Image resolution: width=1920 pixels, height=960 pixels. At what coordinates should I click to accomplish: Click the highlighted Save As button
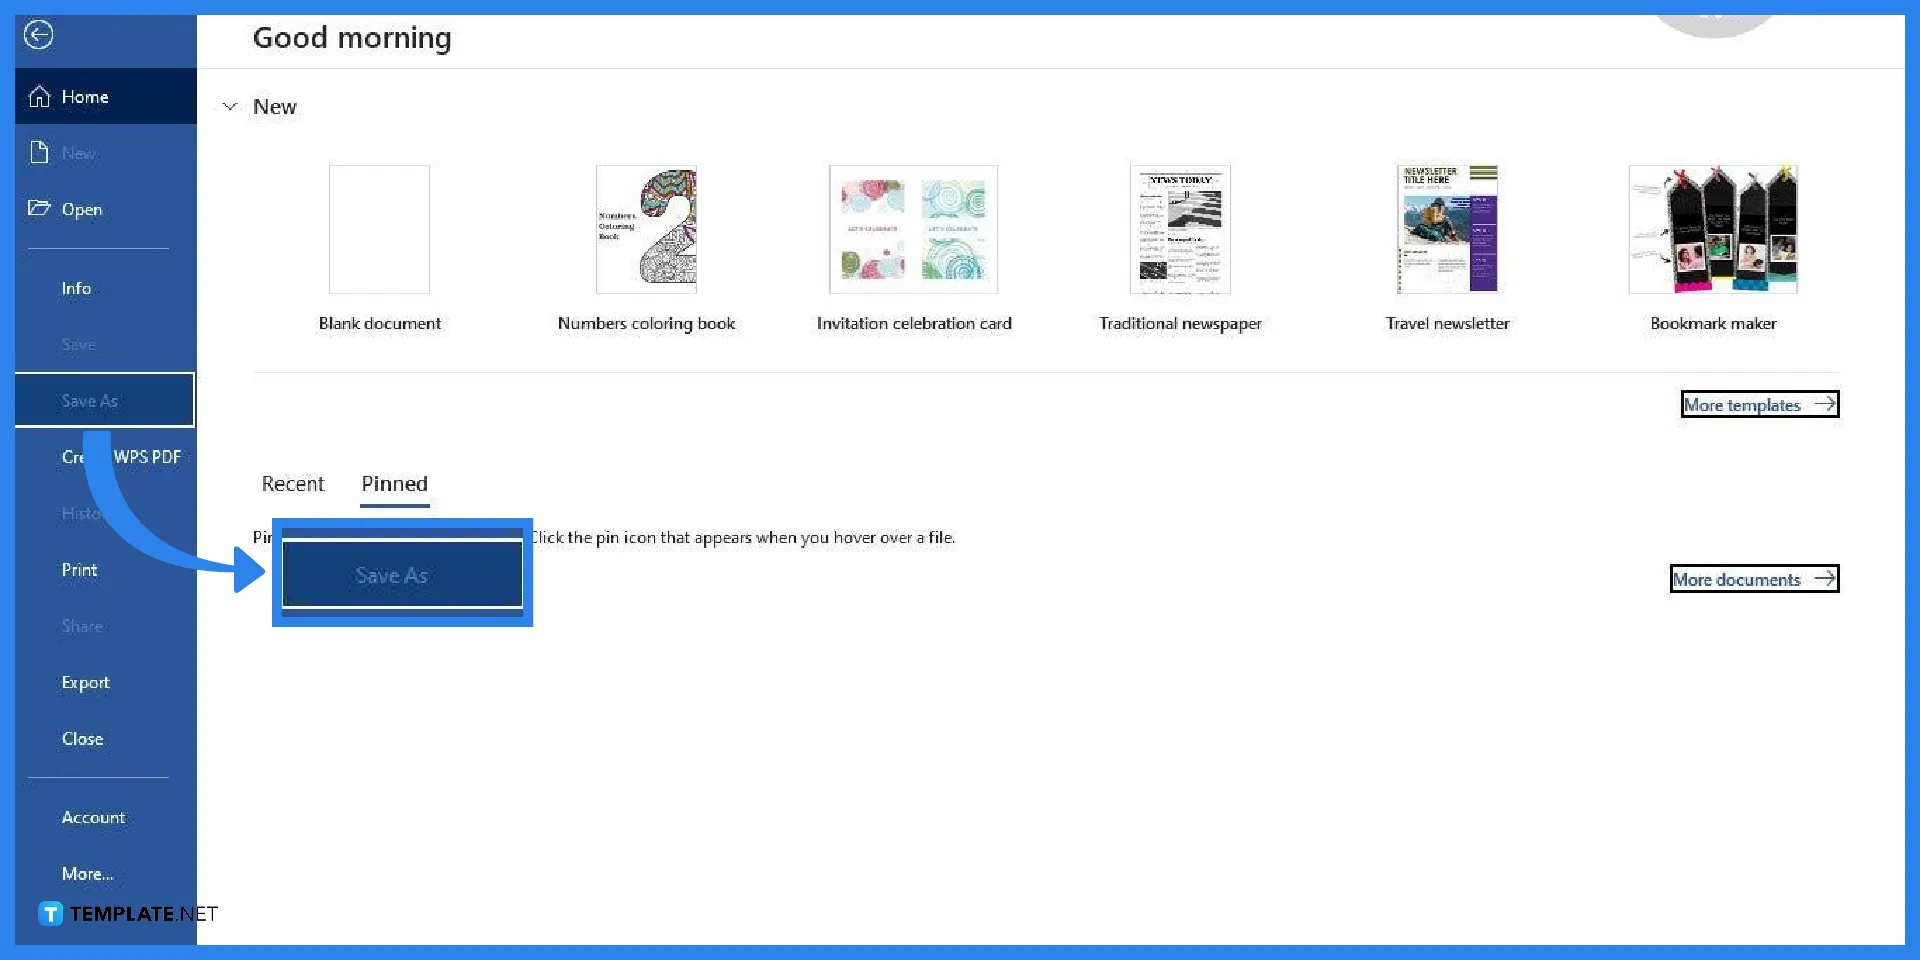click(402, 574)
